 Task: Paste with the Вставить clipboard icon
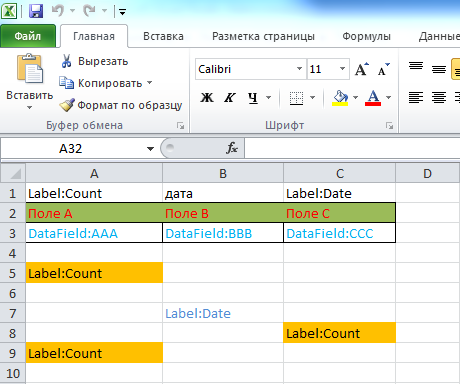click(x=30, y=69)
